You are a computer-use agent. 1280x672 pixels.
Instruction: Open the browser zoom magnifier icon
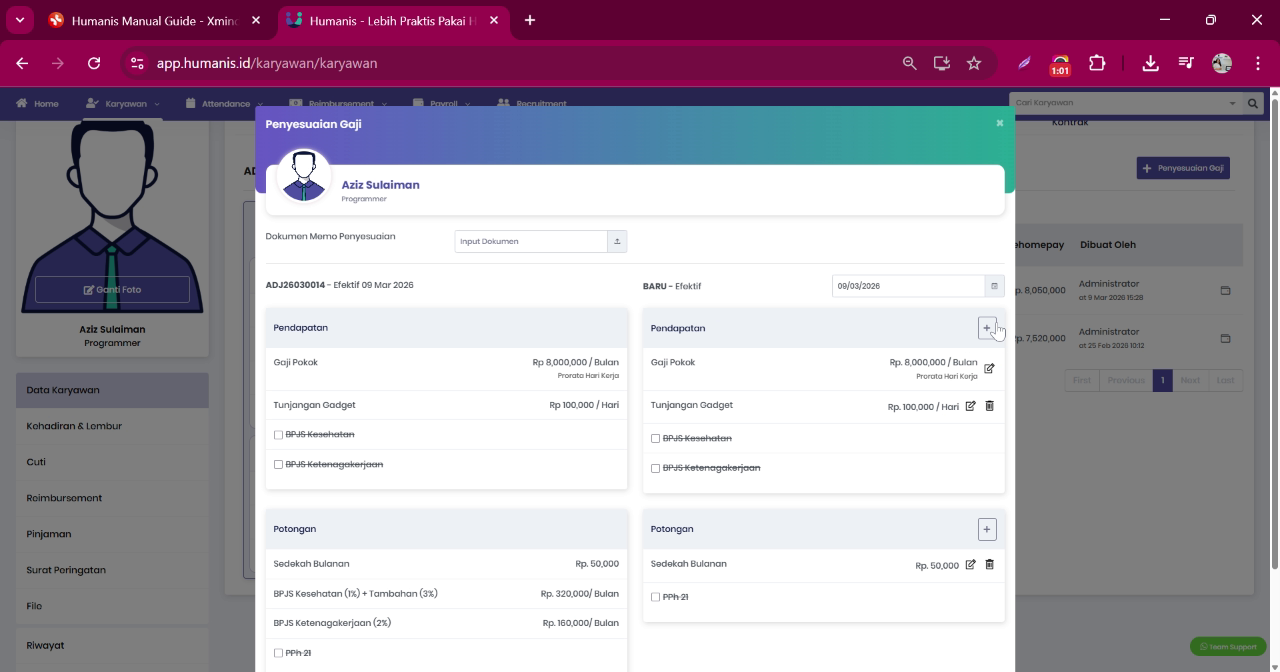(909, 63)
